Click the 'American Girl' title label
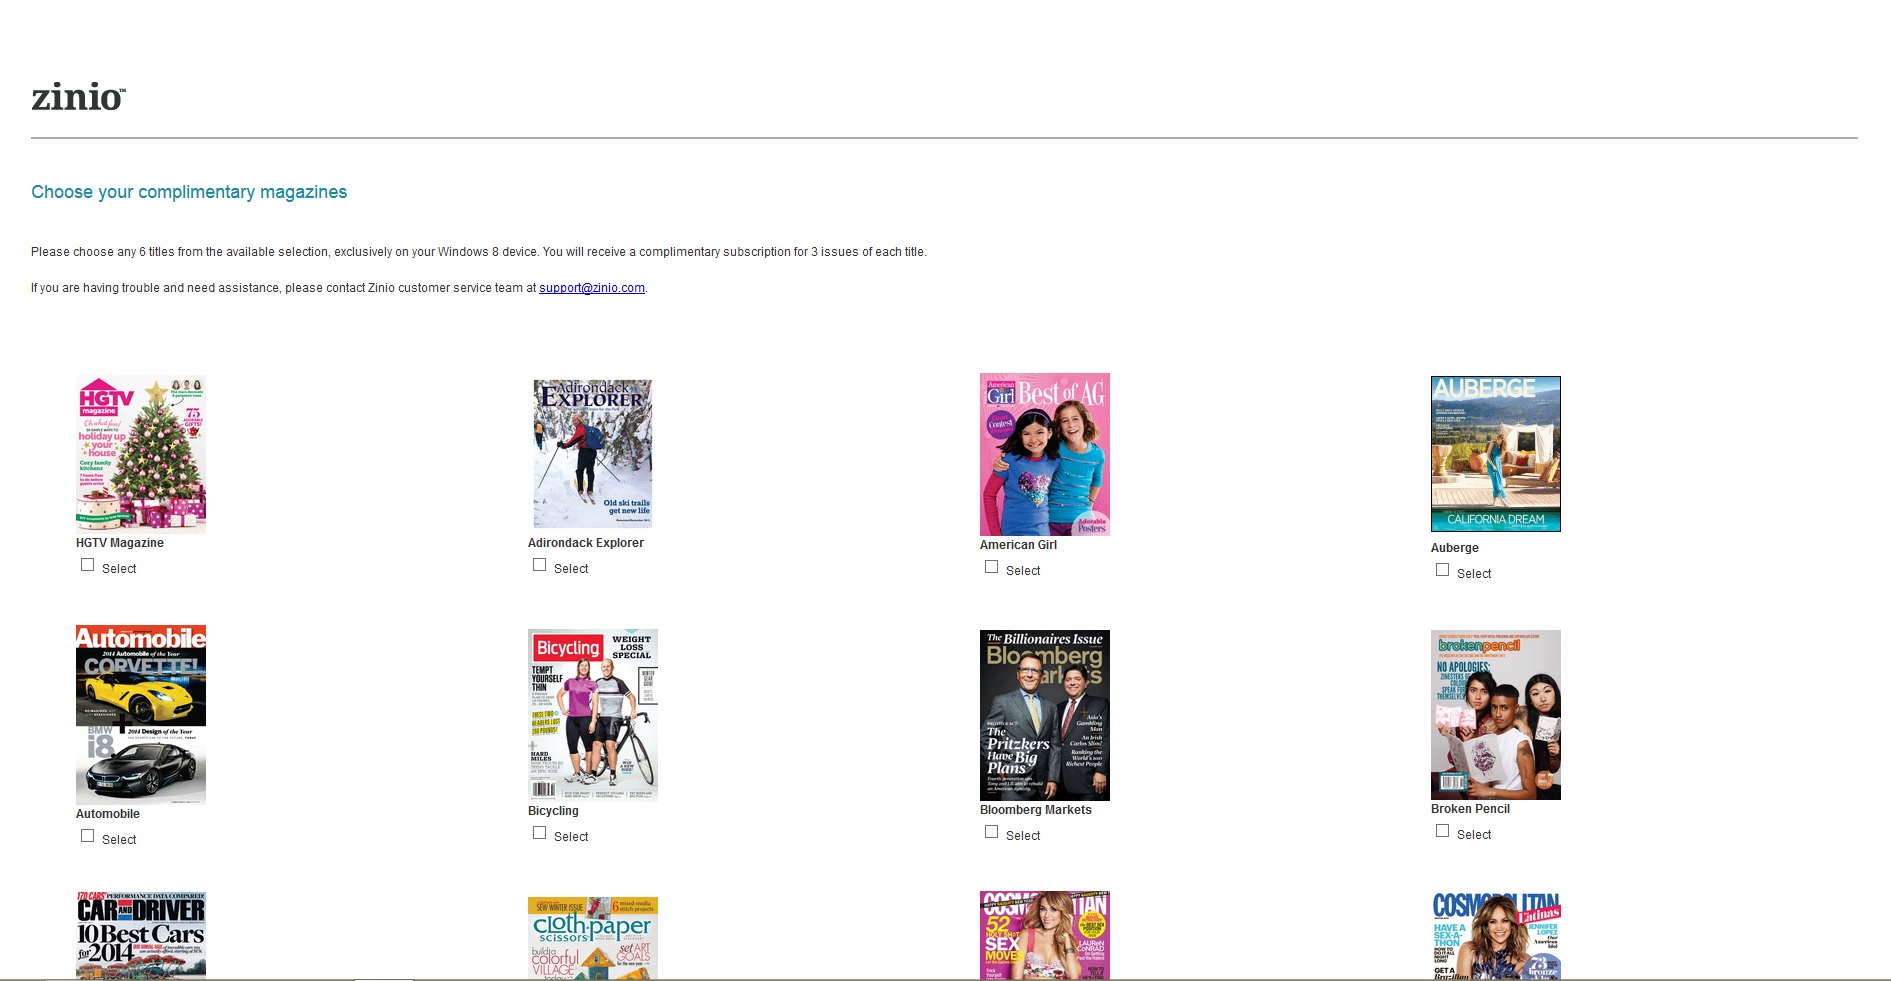1891x981 pixels. (1018, 545)
